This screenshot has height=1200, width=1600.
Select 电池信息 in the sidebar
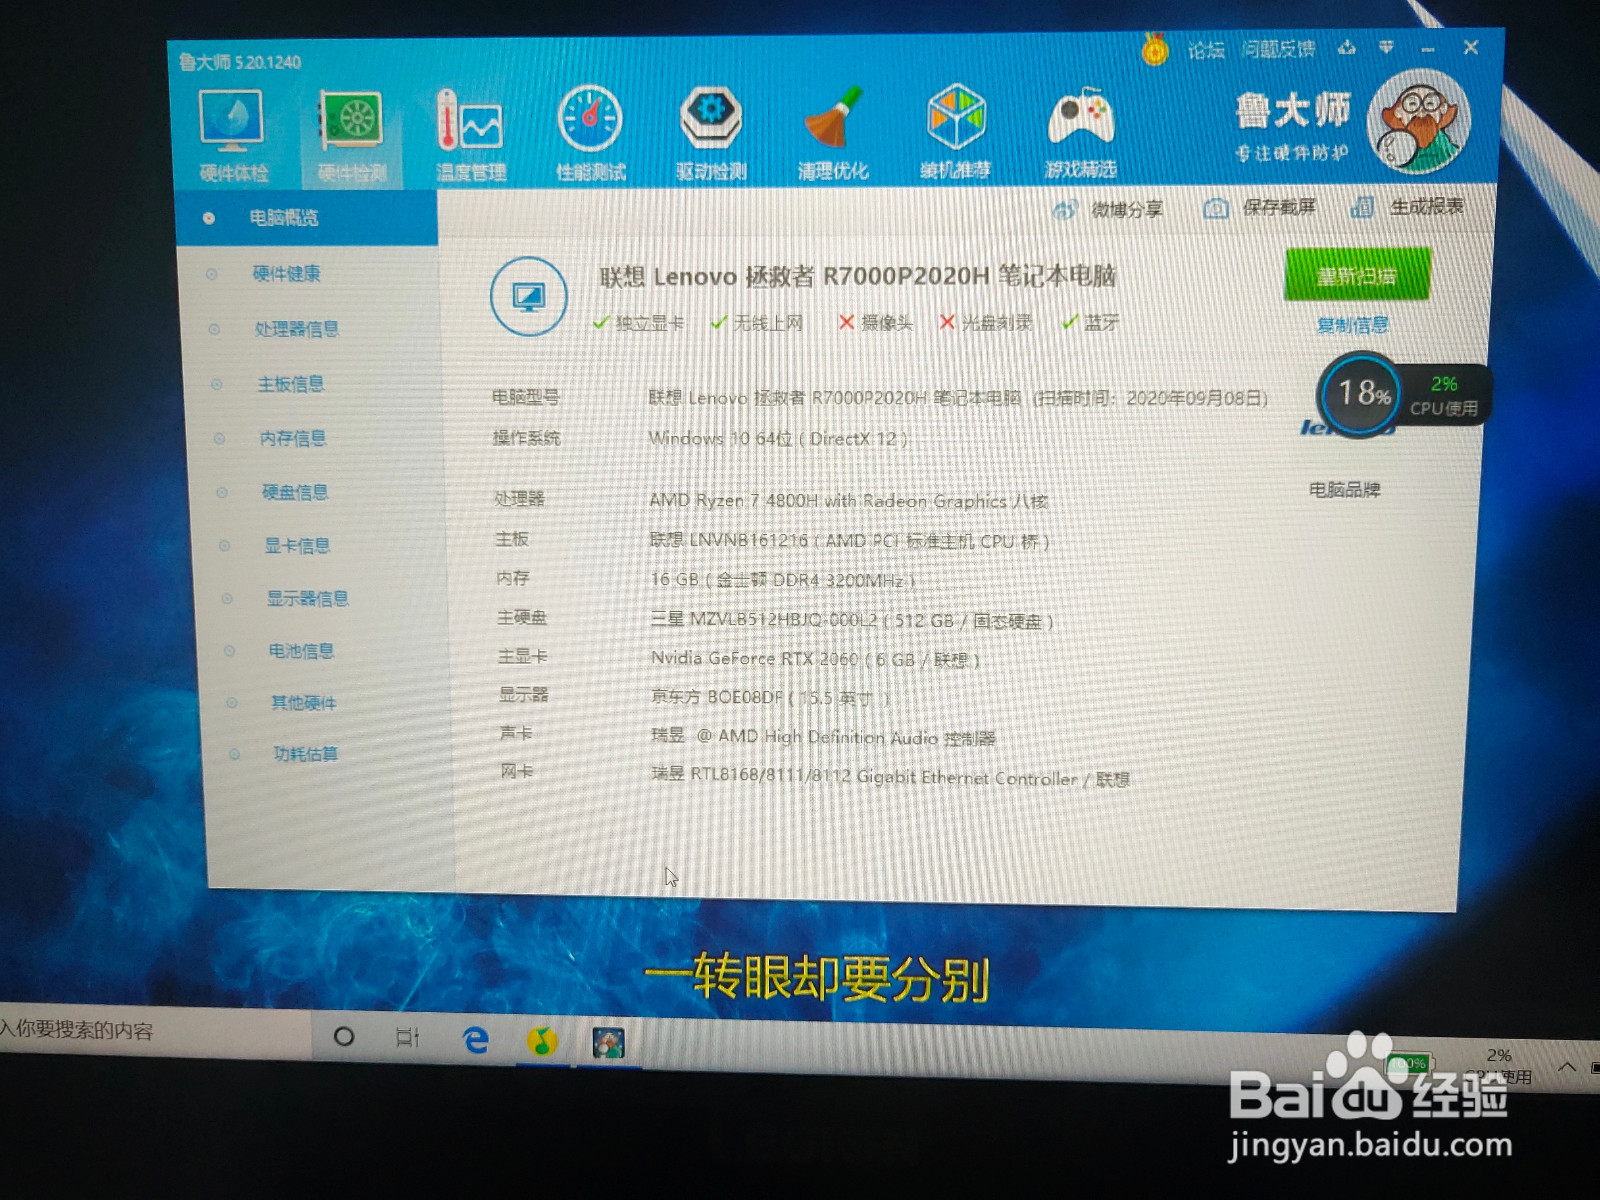(x=301, y=651)
